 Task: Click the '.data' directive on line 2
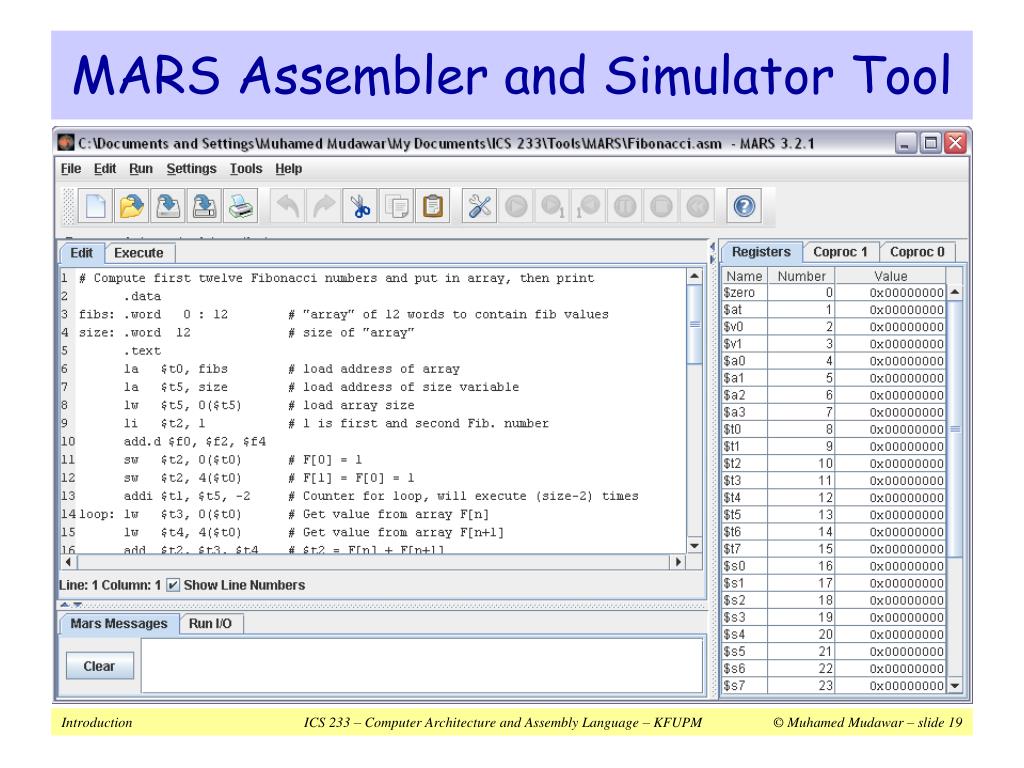[142, 296]
